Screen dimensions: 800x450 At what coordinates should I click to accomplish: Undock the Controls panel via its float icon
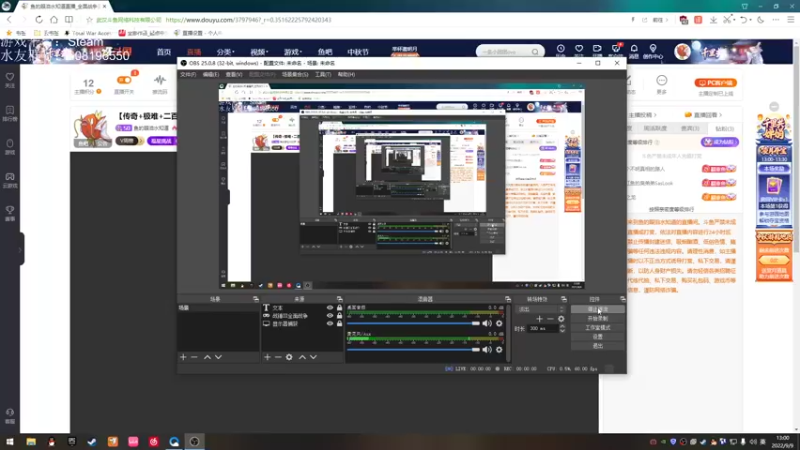(622, 299)
